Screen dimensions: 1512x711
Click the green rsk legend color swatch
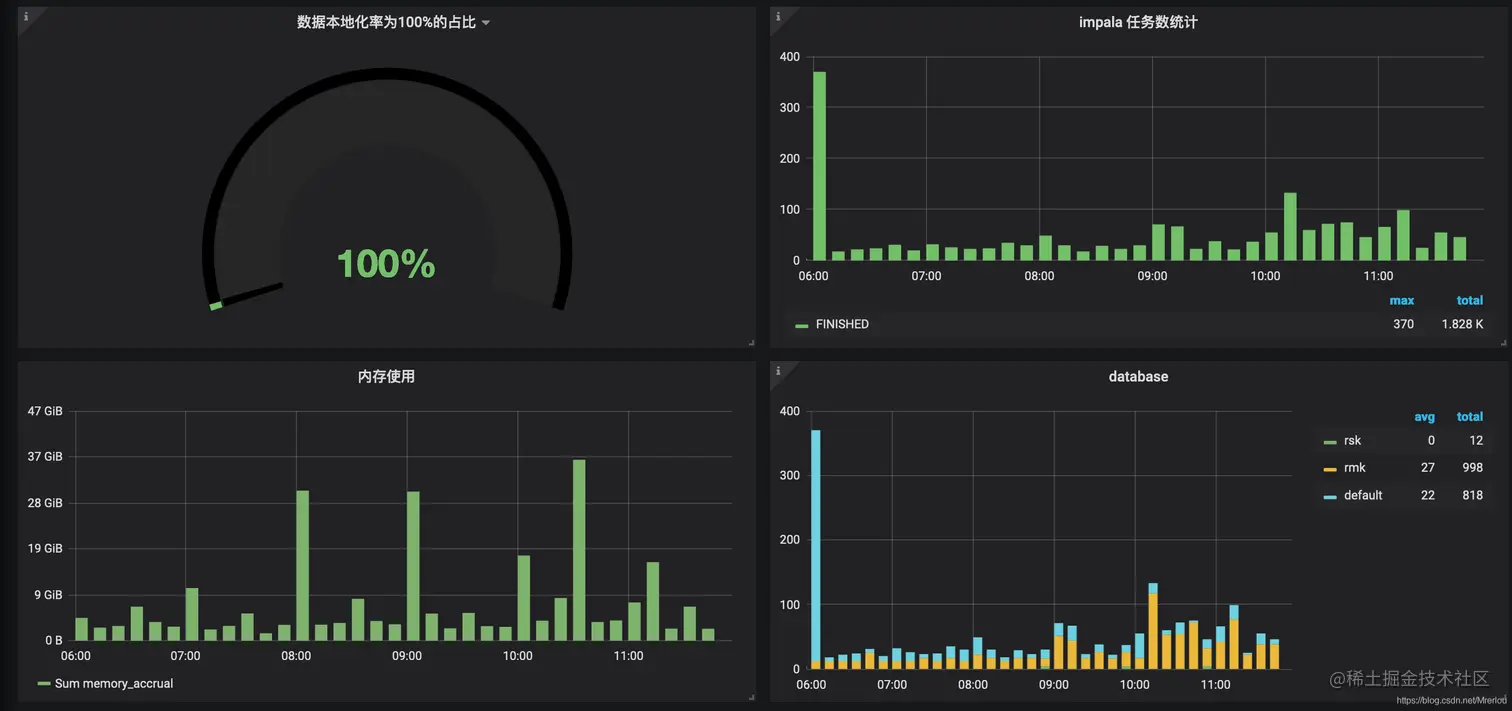point(1329,441)
